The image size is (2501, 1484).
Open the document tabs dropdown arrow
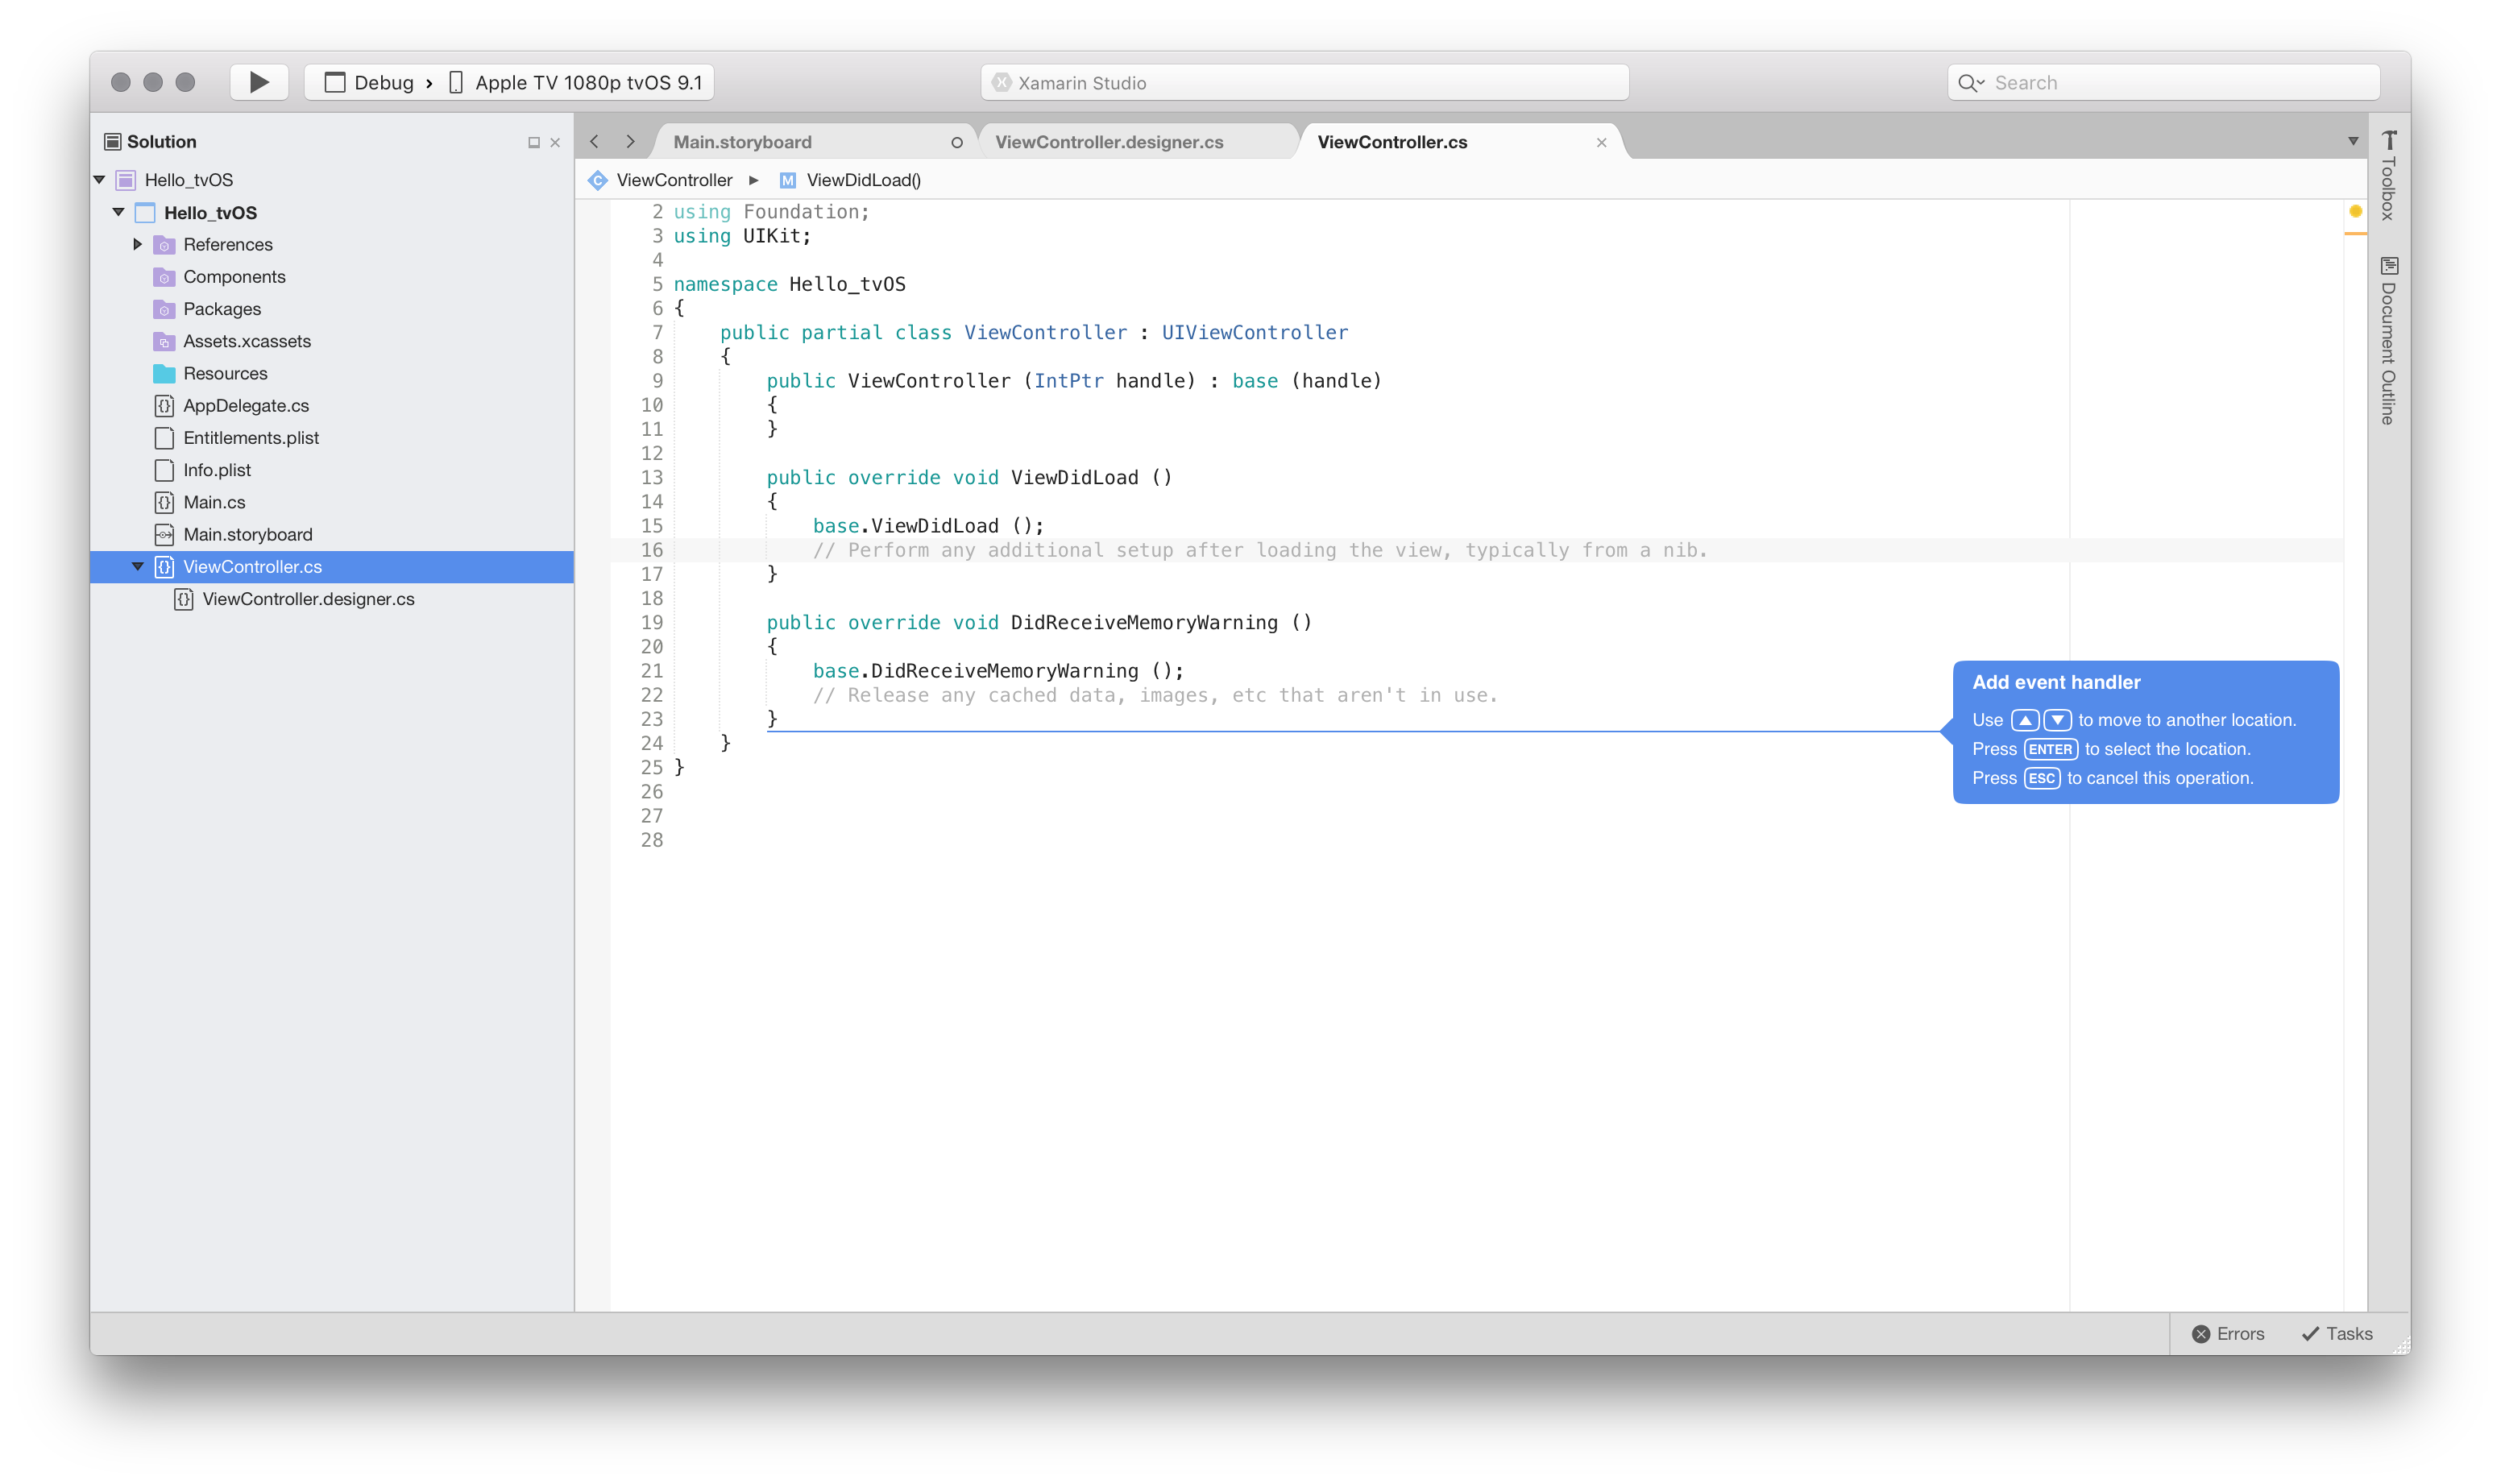2353,142
